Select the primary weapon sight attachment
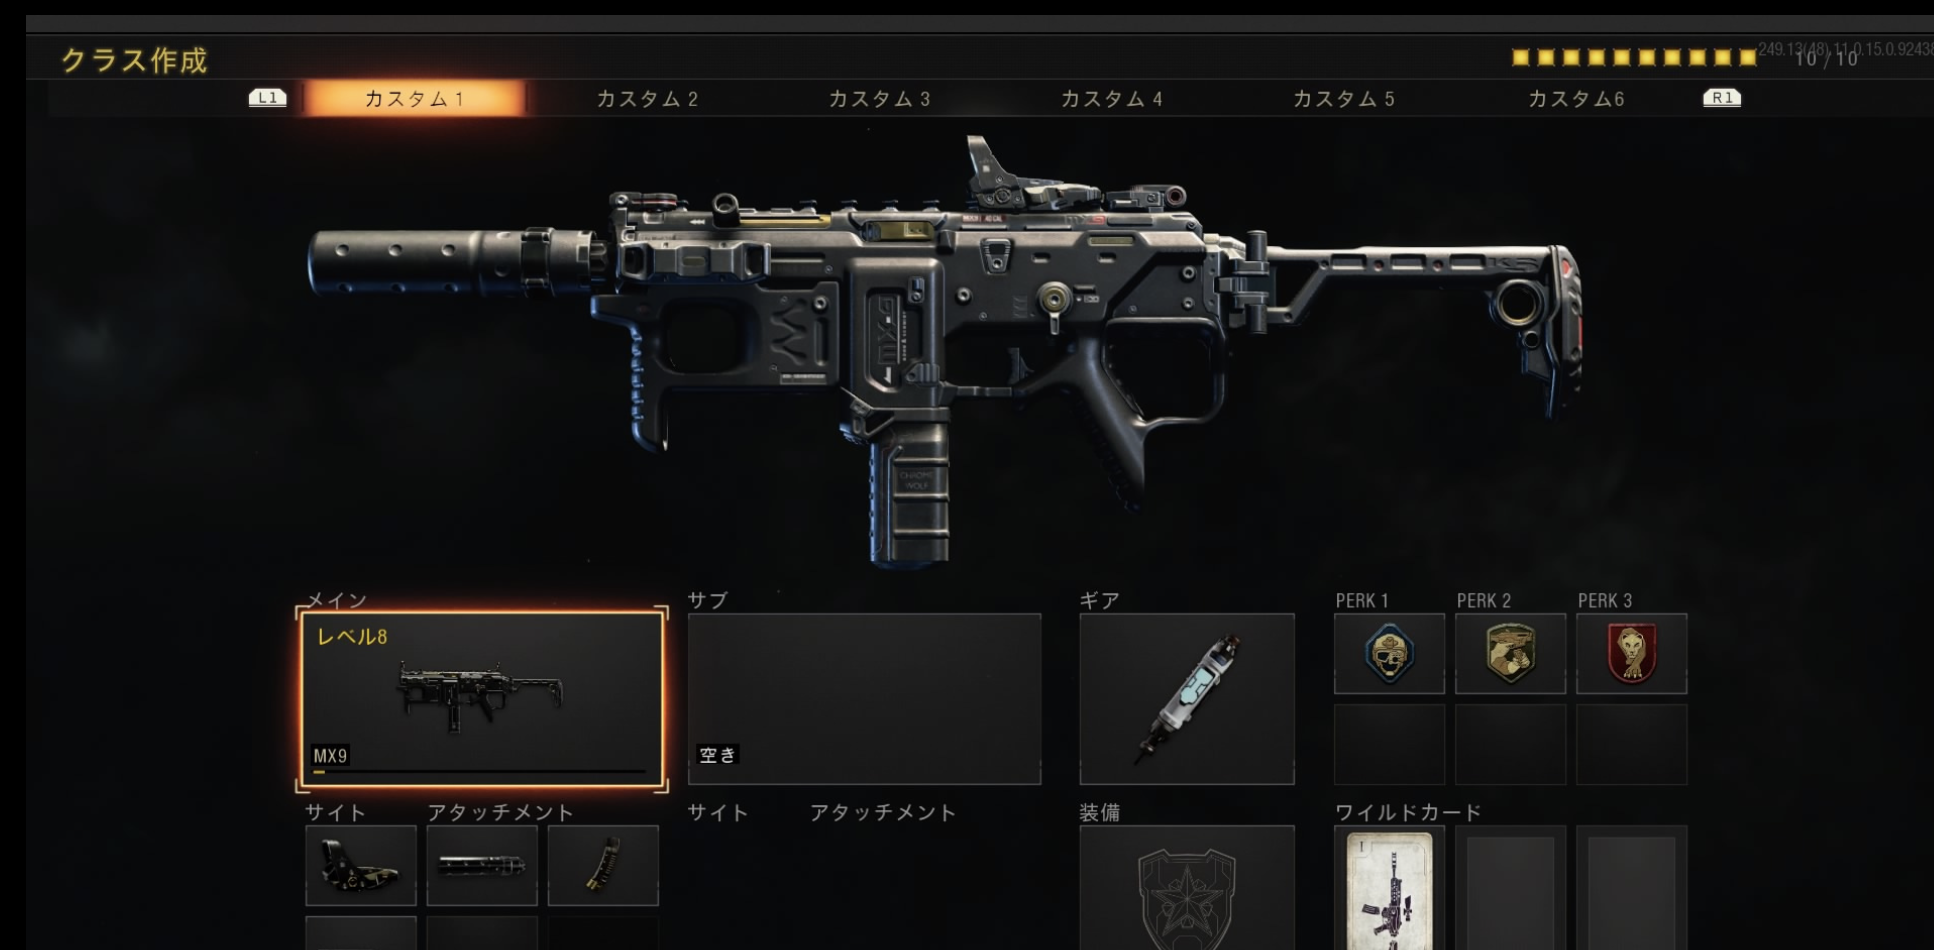Viewport: 1934px width, 950px height. [x=361, y=865]
